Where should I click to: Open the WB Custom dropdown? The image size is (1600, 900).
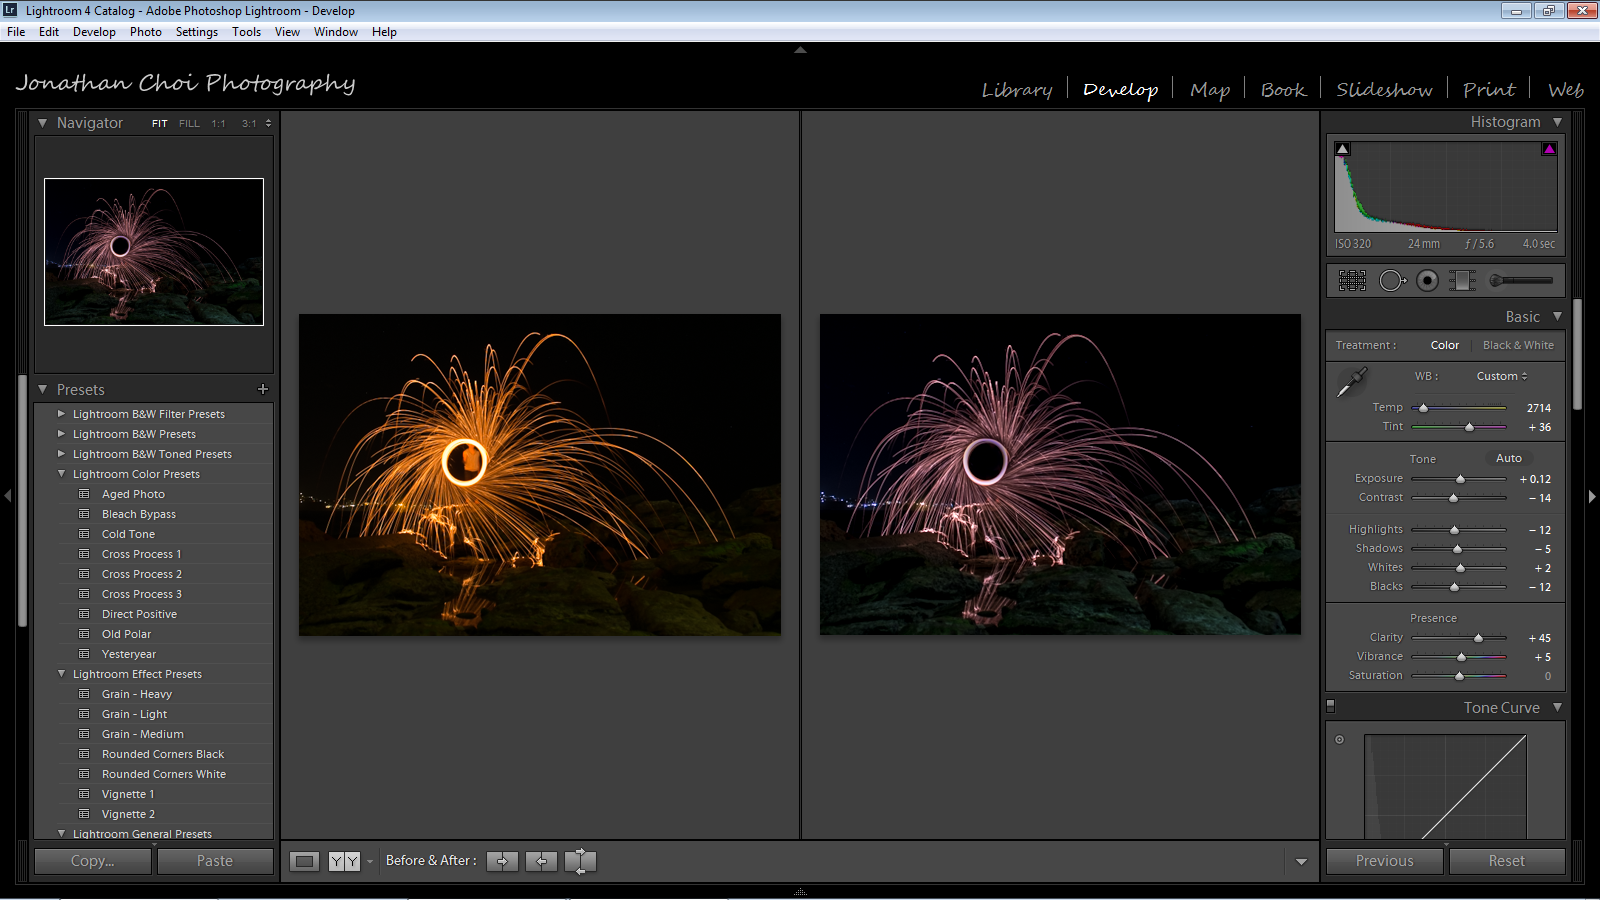(1502, 376)
